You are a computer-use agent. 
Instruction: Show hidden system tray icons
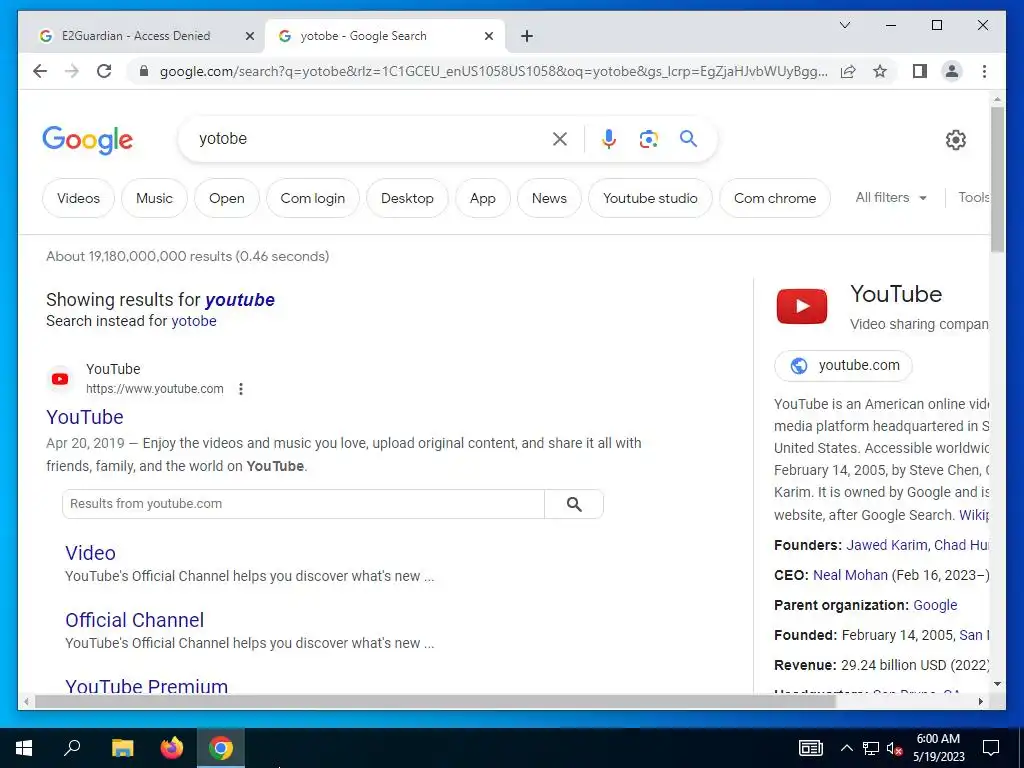click(846, 748)
